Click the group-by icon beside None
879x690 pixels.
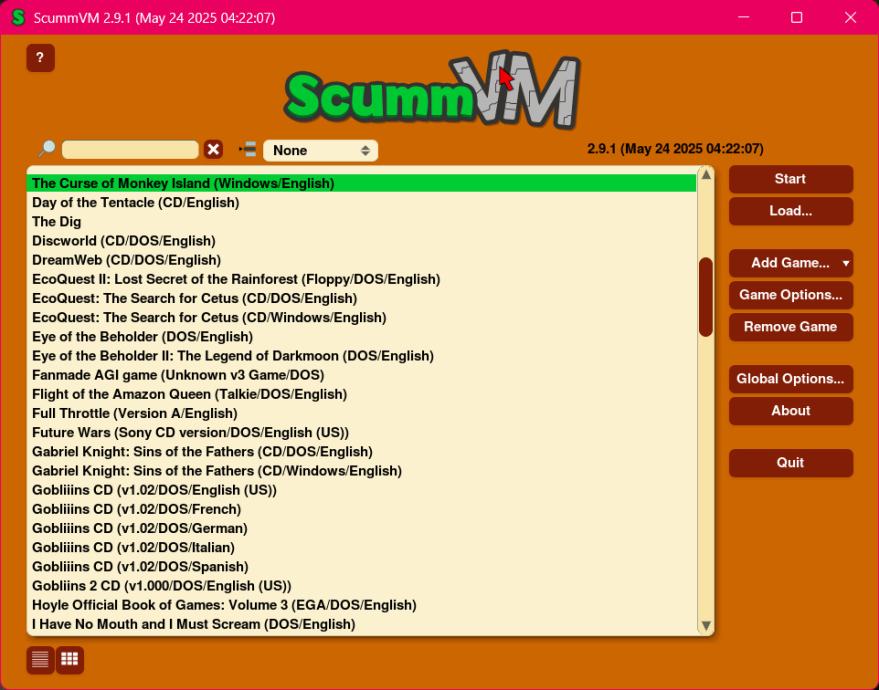point(248,150)
